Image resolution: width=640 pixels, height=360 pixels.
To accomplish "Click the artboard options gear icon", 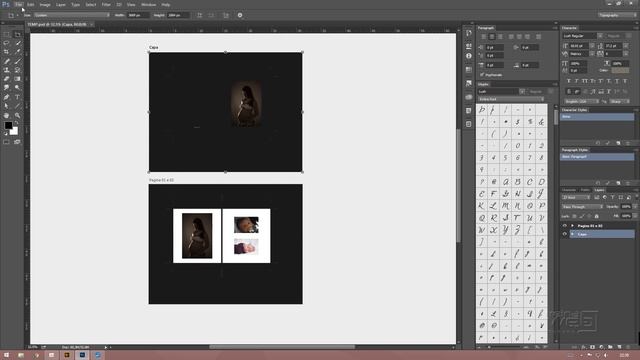I will click(240, 15).
